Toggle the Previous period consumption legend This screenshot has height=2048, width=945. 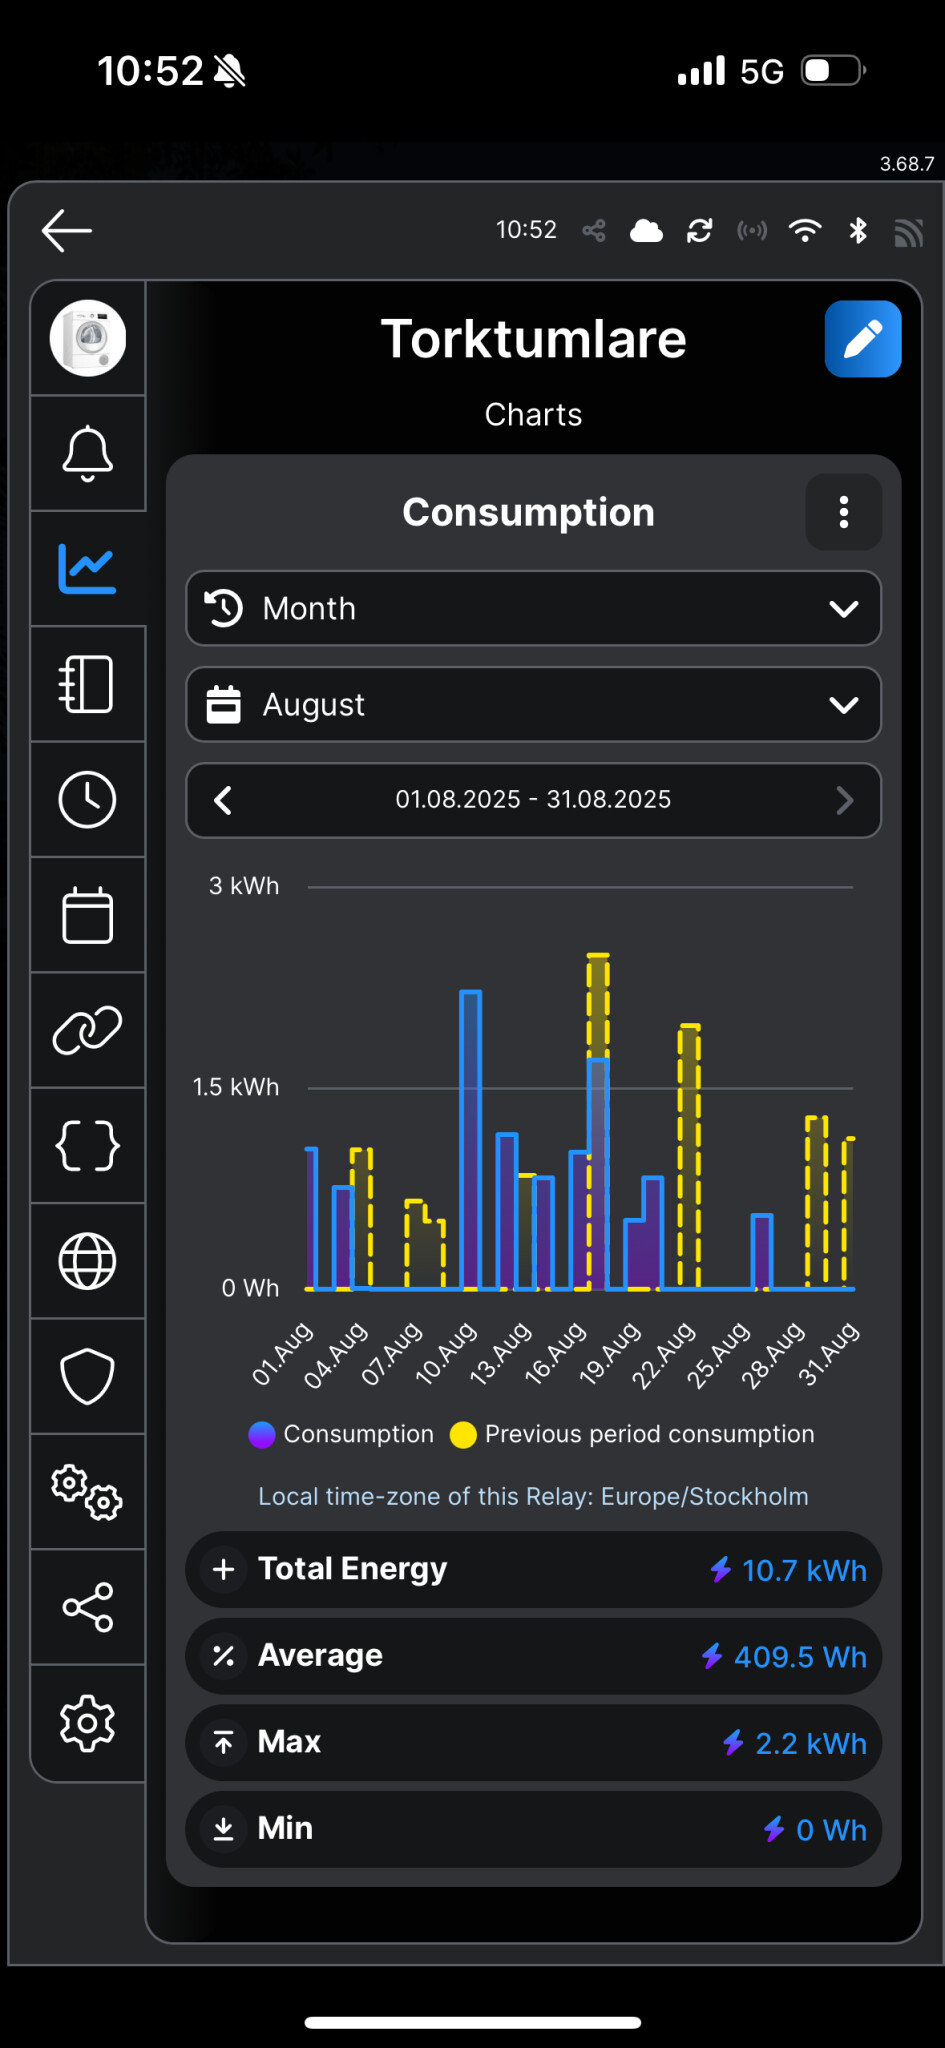click(x=632, y=1434)
